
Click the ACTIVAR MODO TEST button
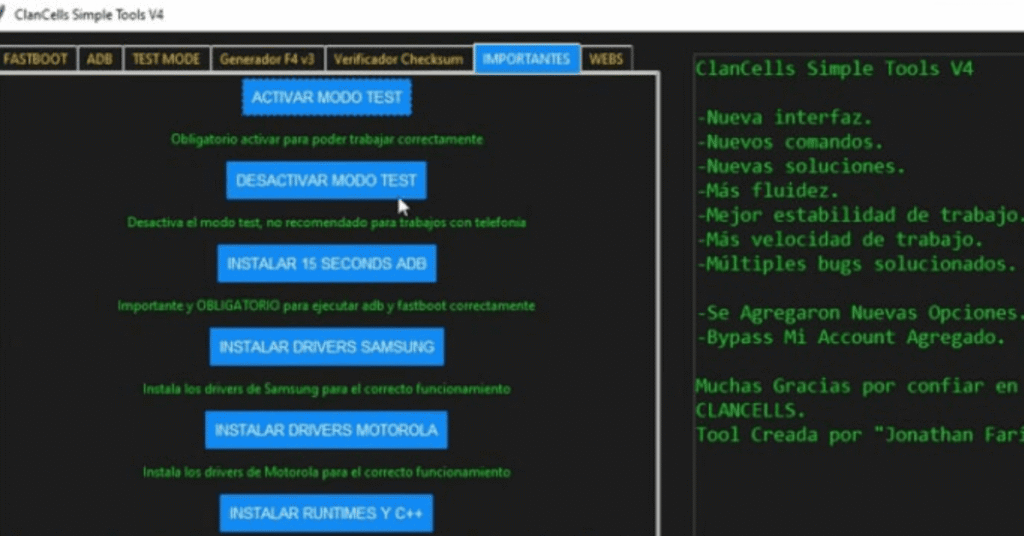pyautogui.click(x=327, y=97)
